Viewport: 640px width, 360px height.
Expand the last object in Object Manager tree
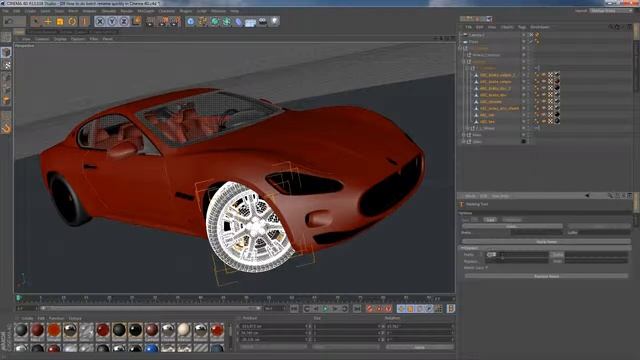[463, 142]
